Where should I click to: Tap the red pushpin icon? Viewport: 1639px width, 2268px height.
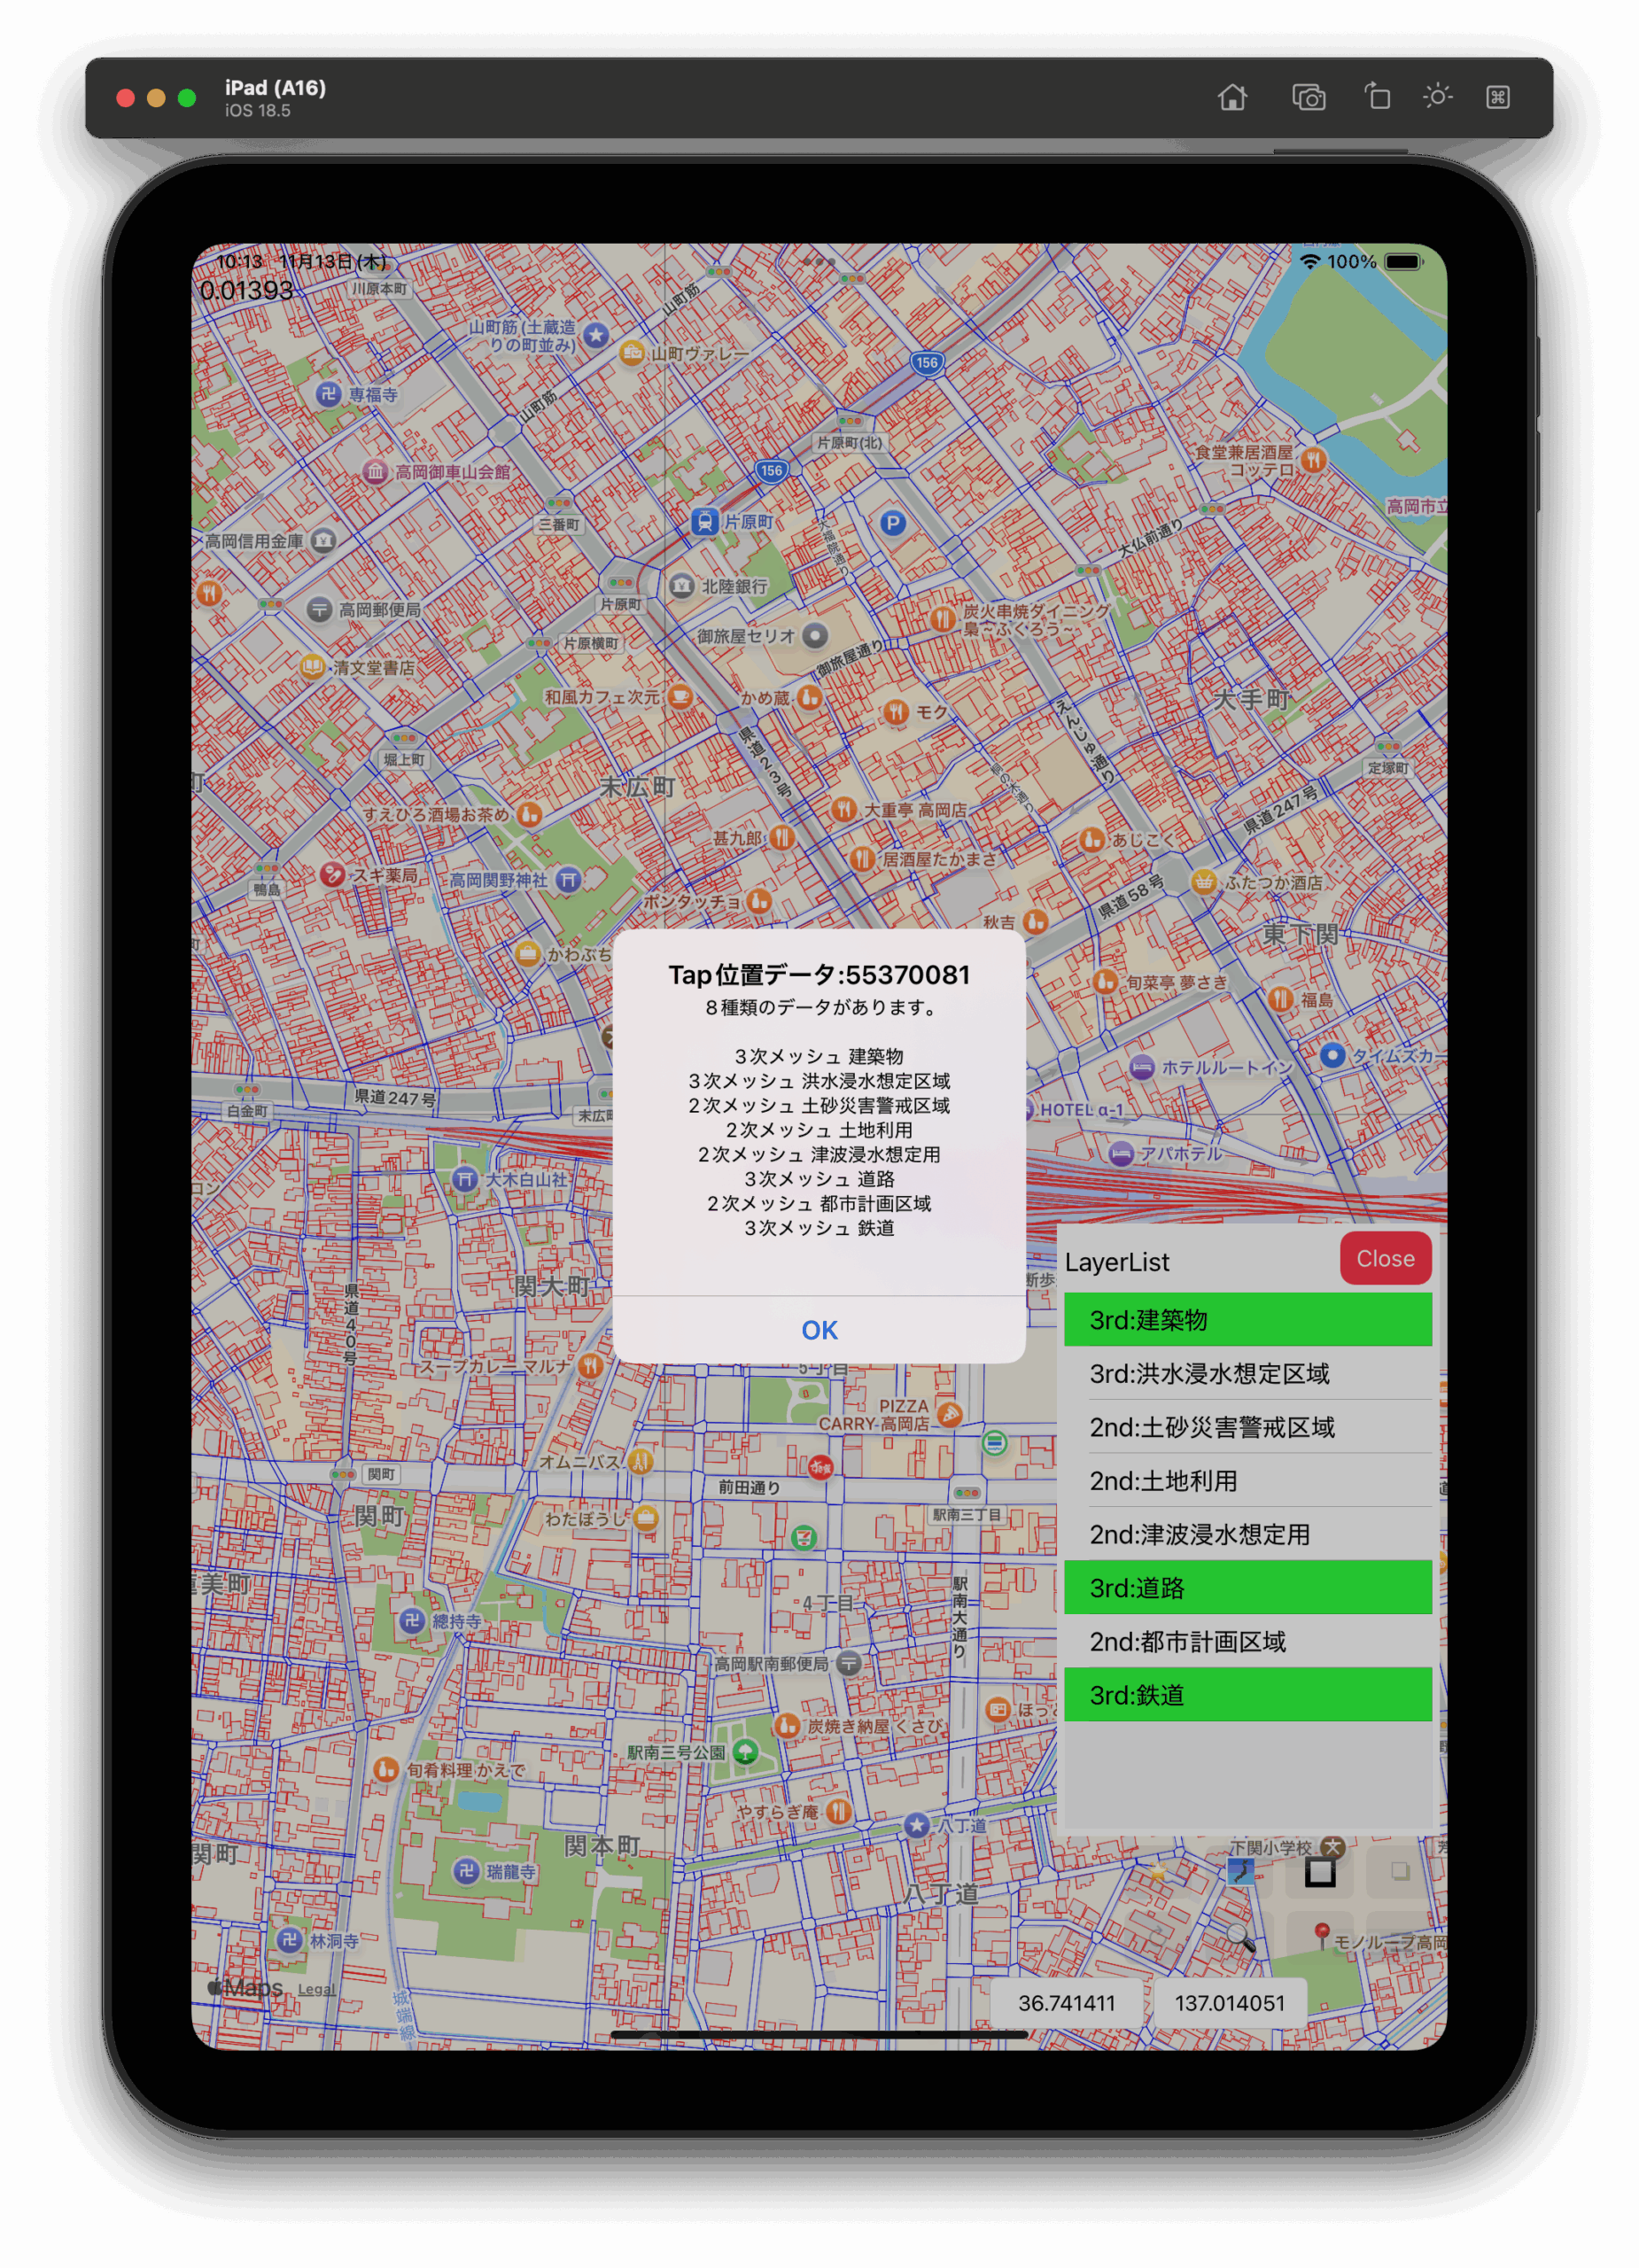pos(1321,1935)
